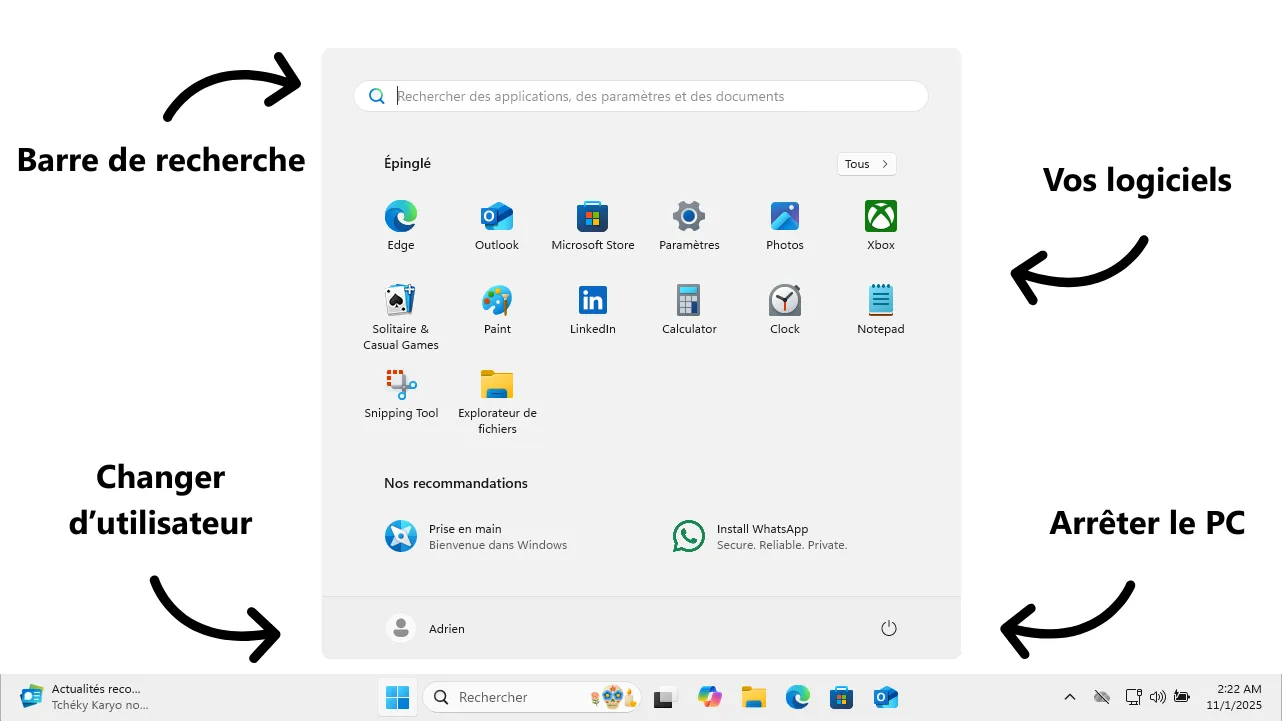Open Explorateur de fichiers

tap(496, 383)
